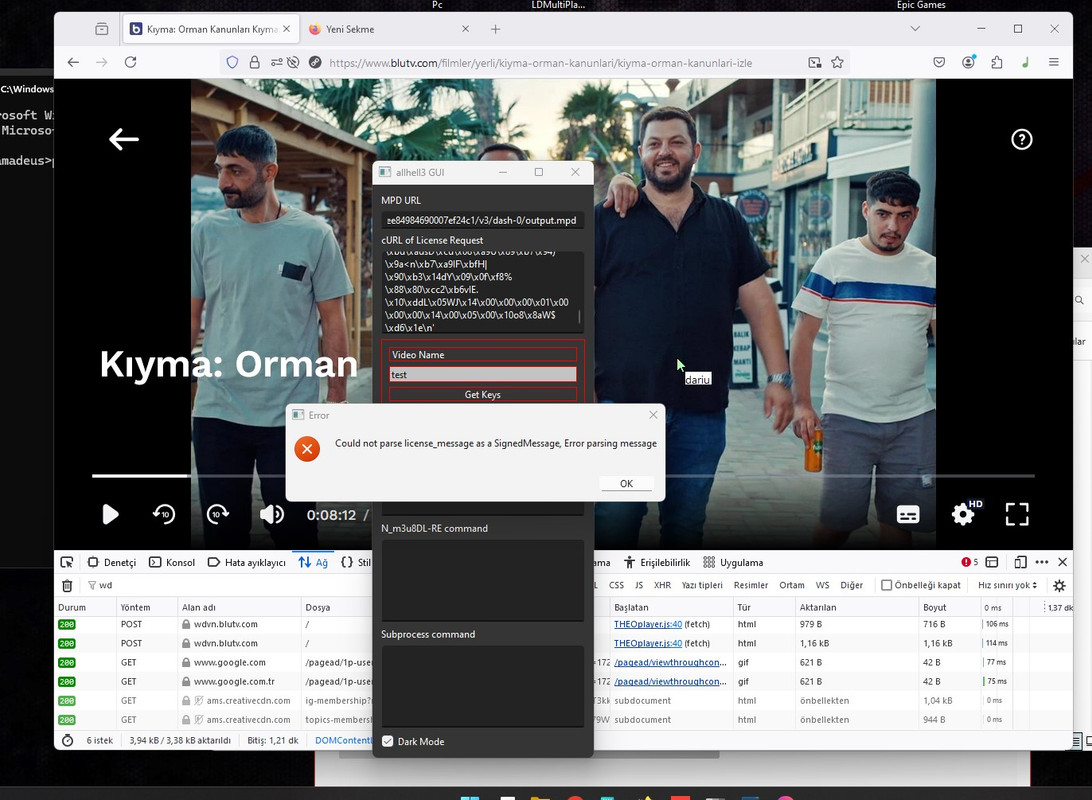Image resolution: width=1092 pixels, height=800 pixels.
Task: Click the MPD URL input field
Action: (483, 220)
